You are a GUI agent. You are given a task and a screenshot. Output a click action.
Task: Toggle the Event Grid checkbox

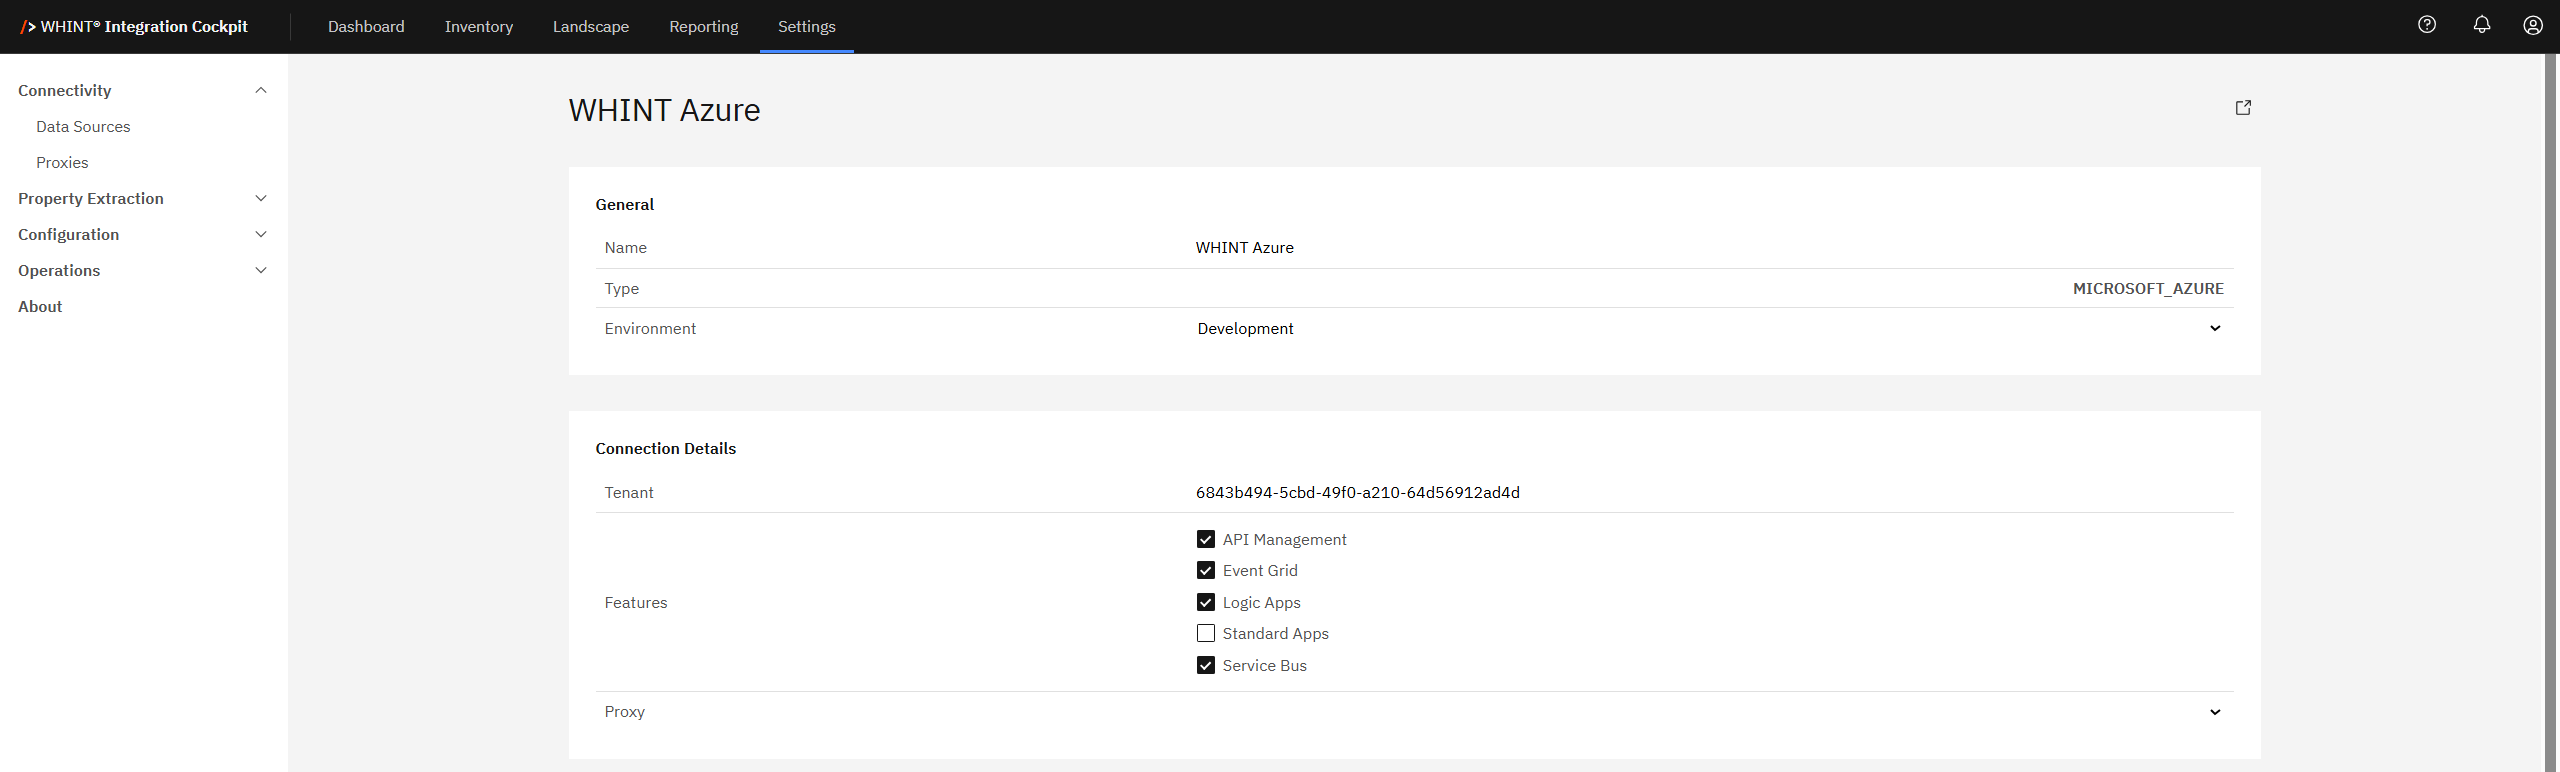point(1206,571)
